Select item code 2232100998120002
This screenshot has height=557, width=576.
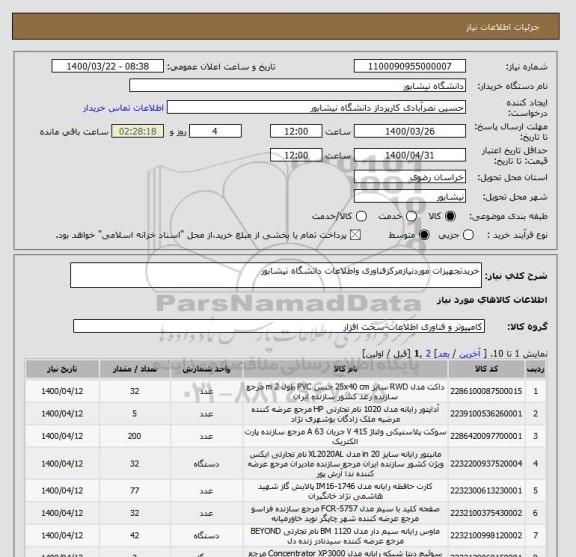(x=486, y=535)
